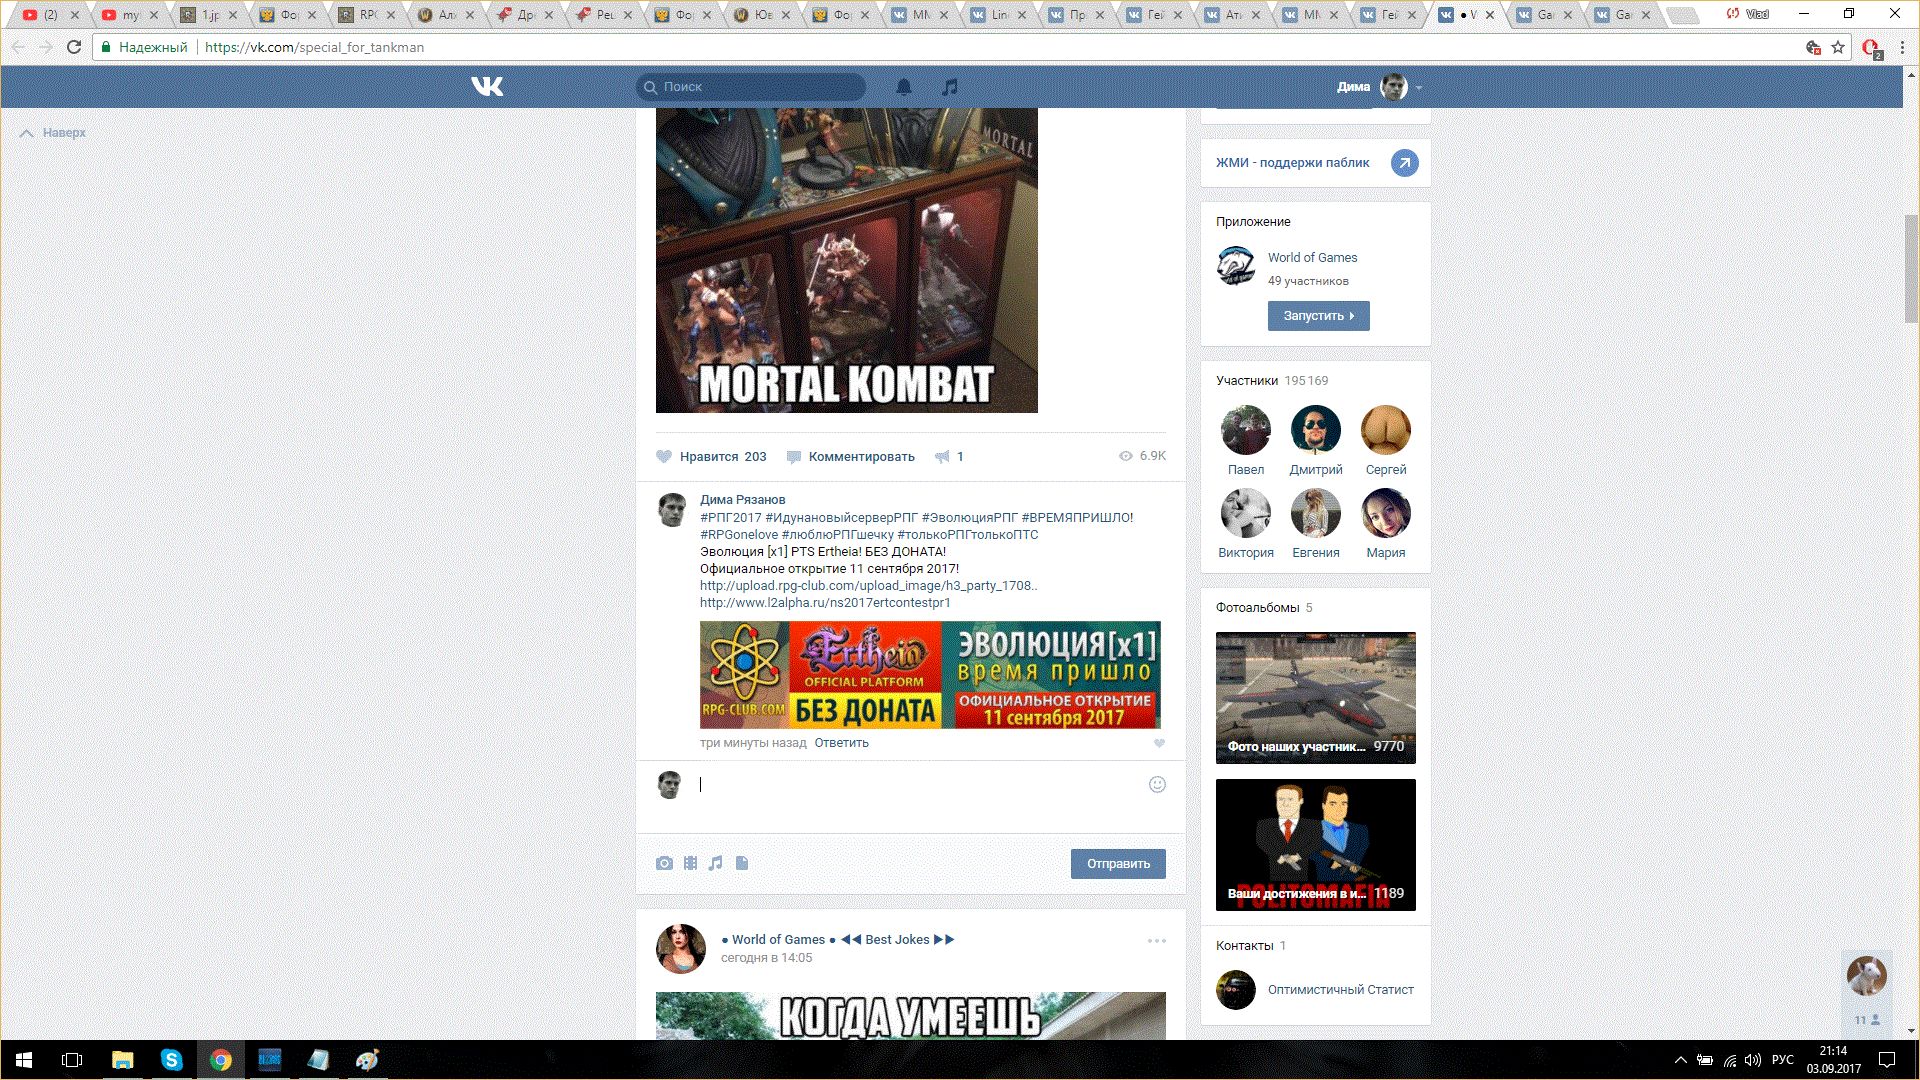Viewport: 1920px width, 1080px height.
Task: Click Комментировать link under post
Action: 861,457
